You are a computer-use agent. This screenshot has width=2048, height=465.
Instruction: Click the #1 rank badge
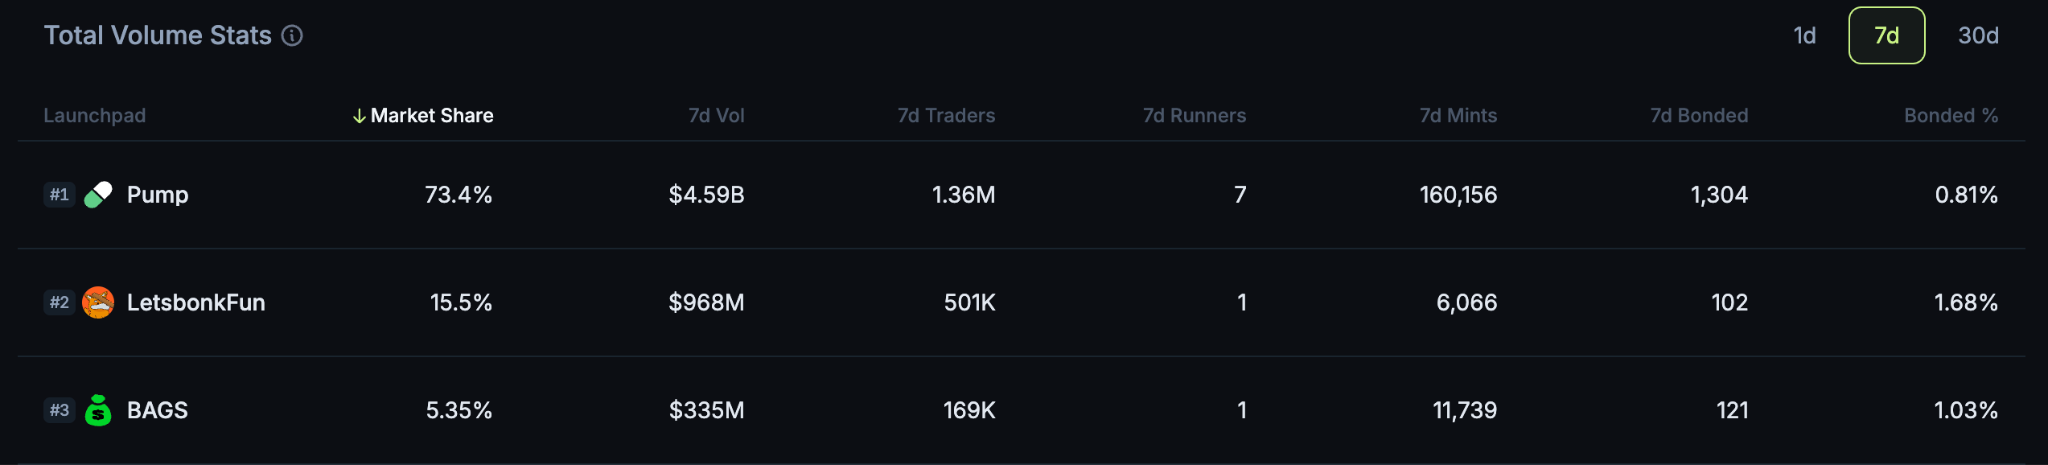pyautogui.click(x=59, y=194)
